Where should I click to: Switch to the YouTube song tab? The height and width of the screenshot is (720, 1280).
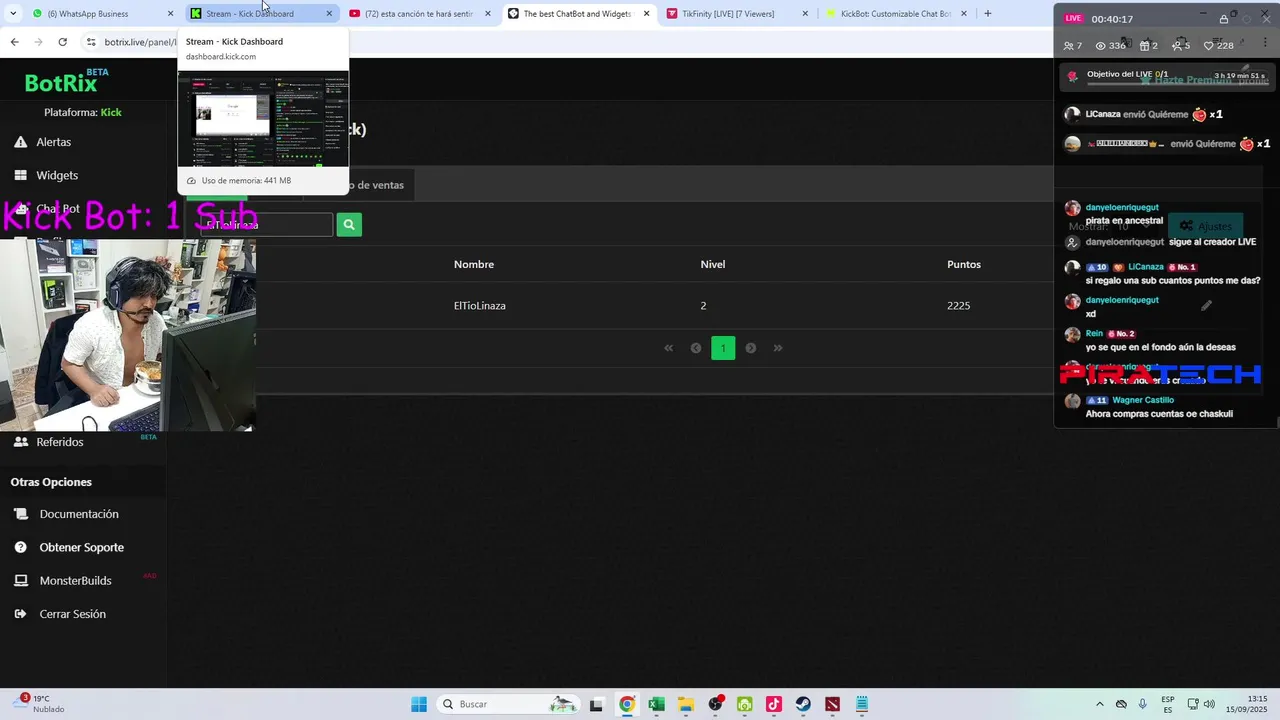click(x=420, y=14)
